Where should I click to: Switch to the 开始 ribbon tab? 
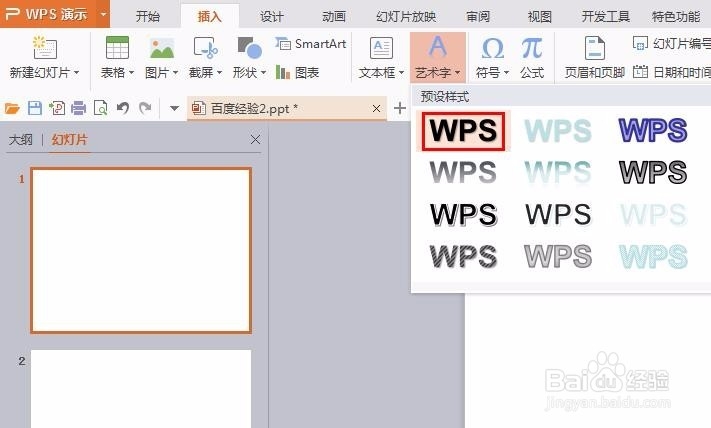coord(148,17)
